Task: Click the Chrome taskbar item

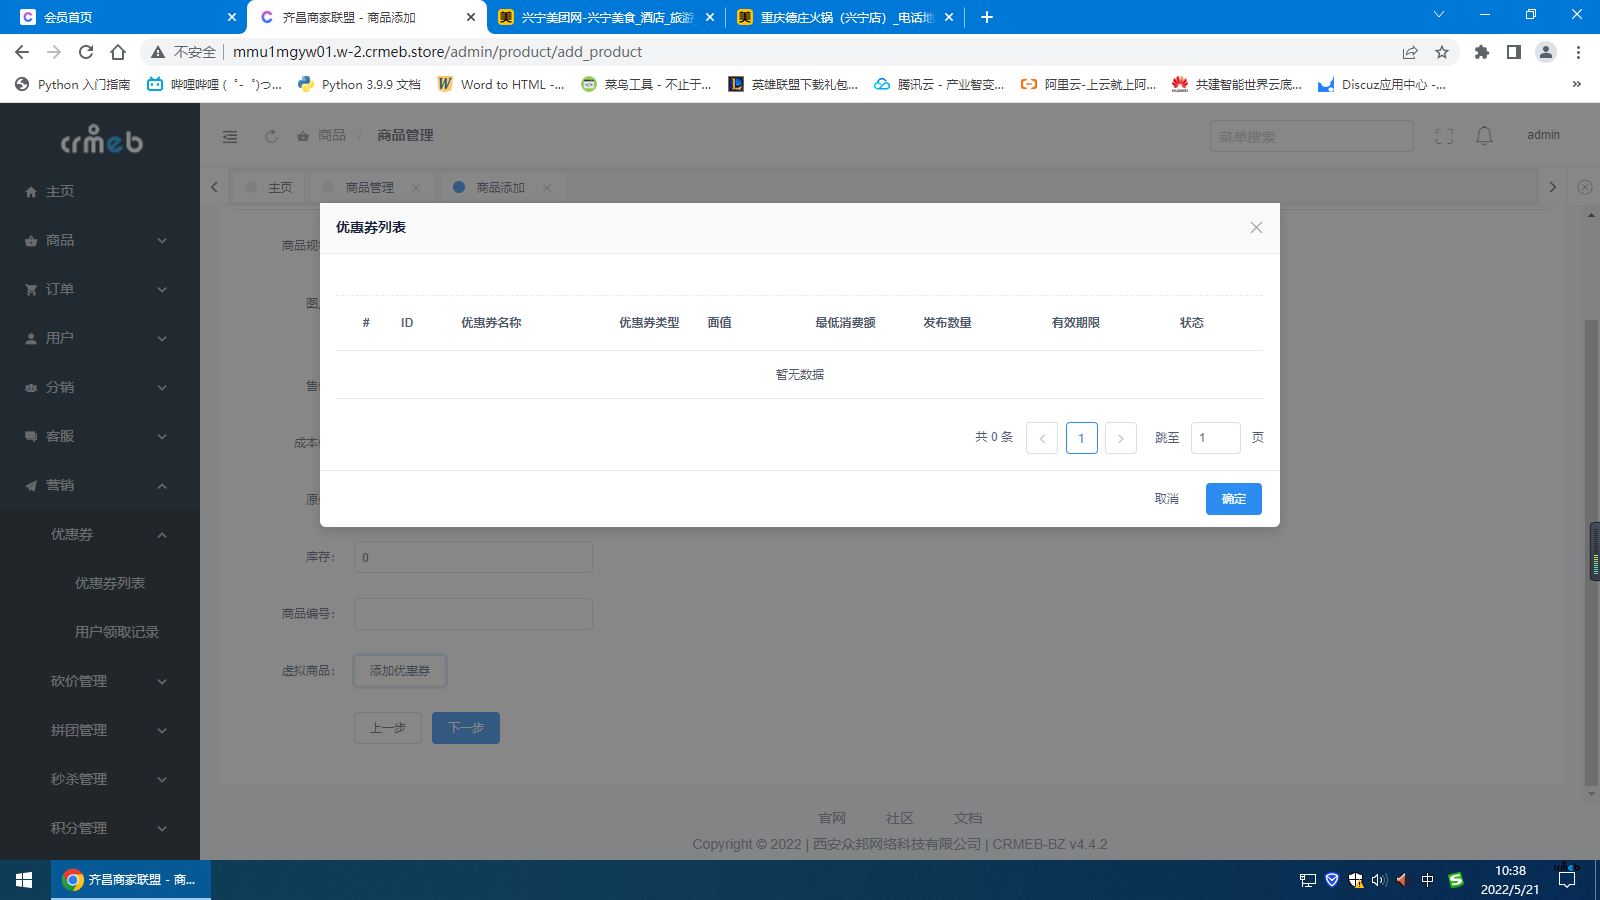Action: [130, 880]
